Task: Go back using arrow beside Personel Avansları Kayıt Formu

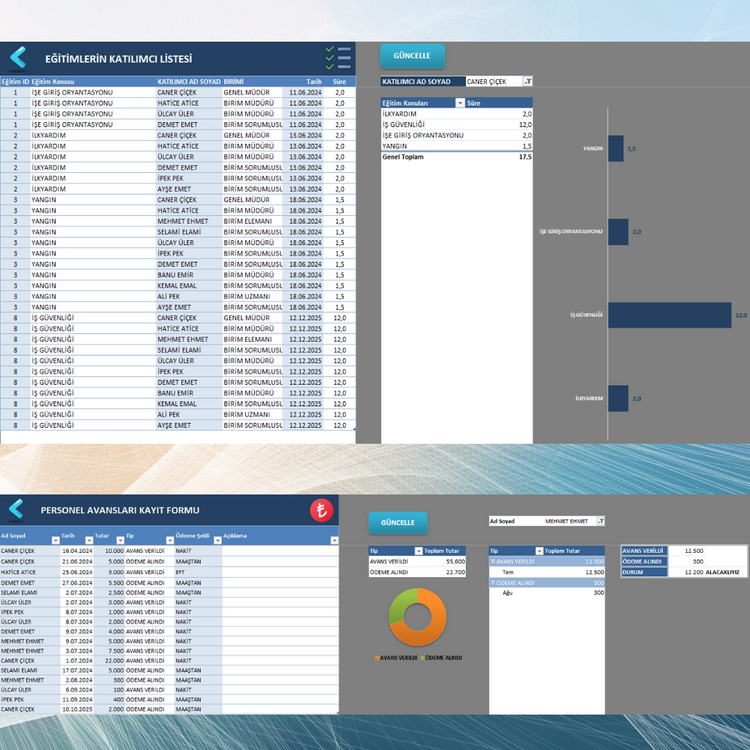Action: (x=16, y=509)
